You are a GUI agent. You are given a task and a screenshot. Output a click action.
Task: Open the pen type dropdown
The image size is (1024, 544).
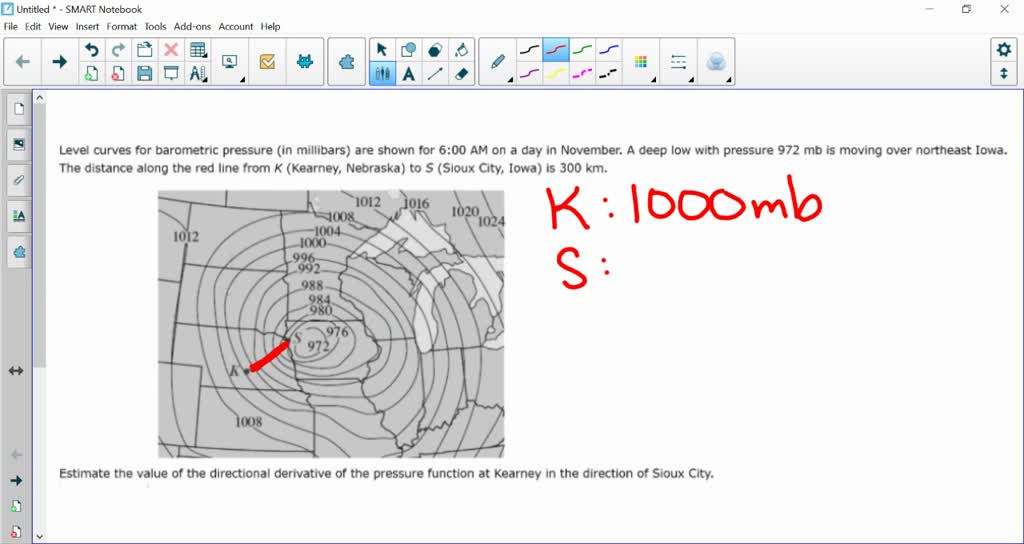coord(498,61)
